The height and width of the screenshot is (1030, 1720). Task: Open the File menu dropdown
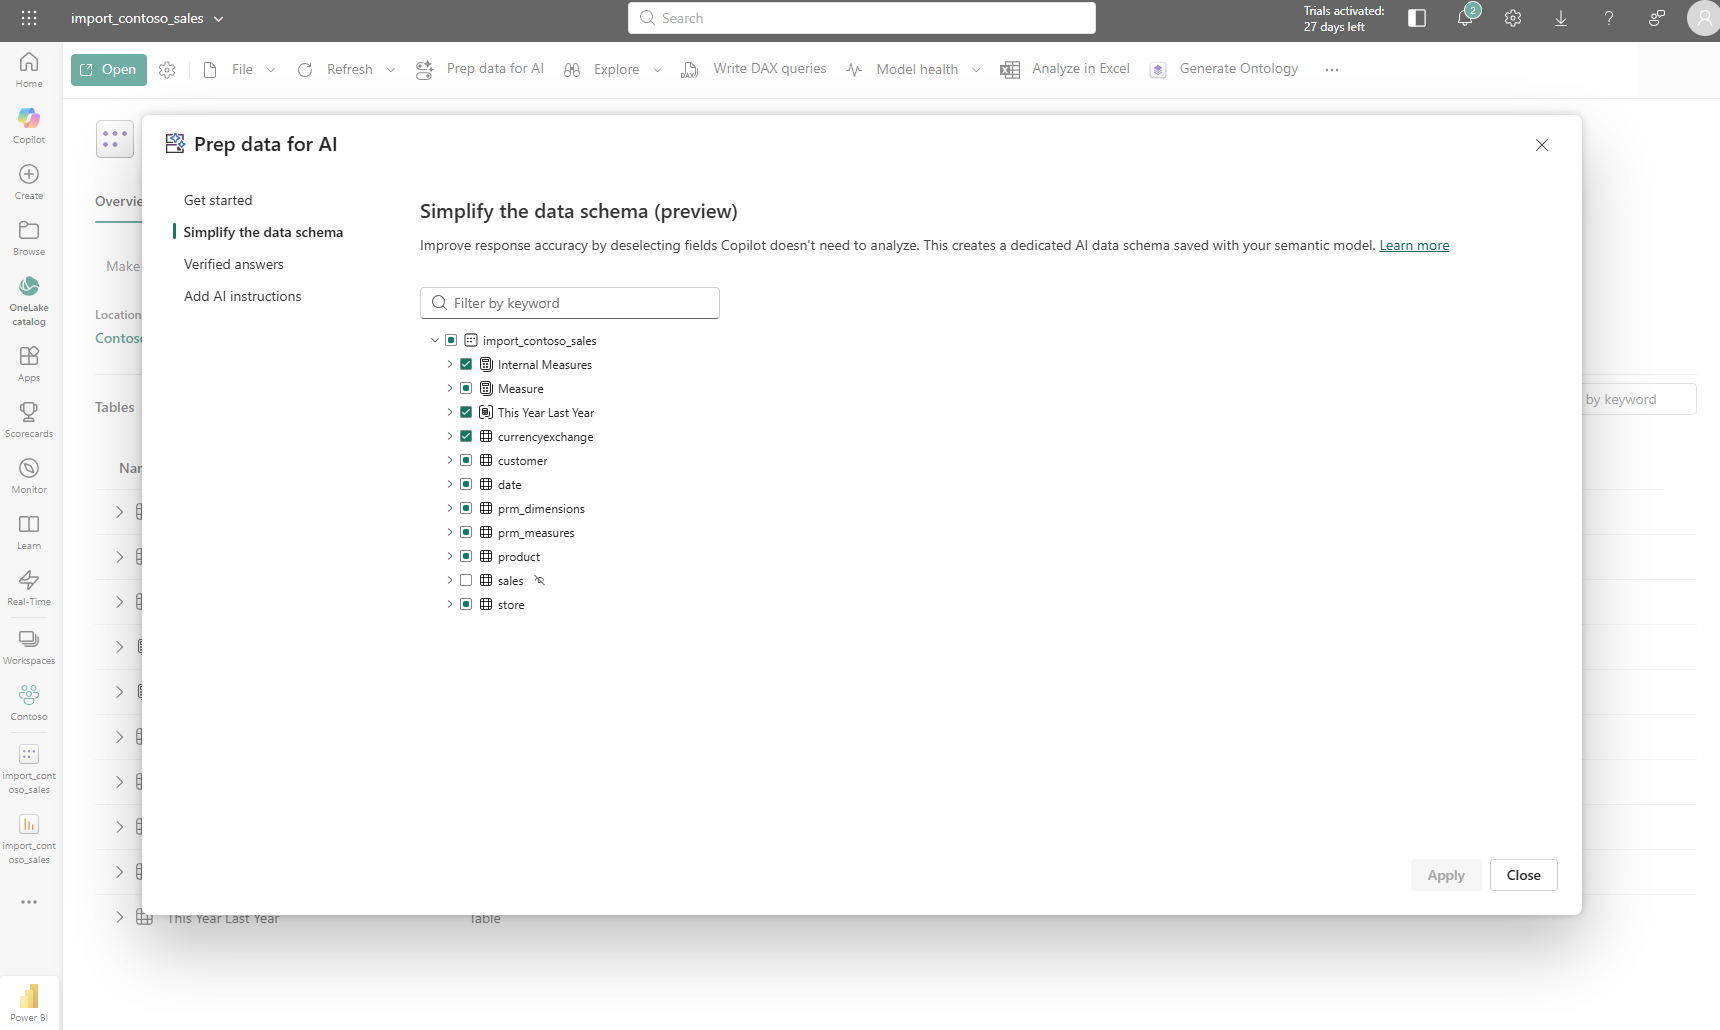pos(239,69)
